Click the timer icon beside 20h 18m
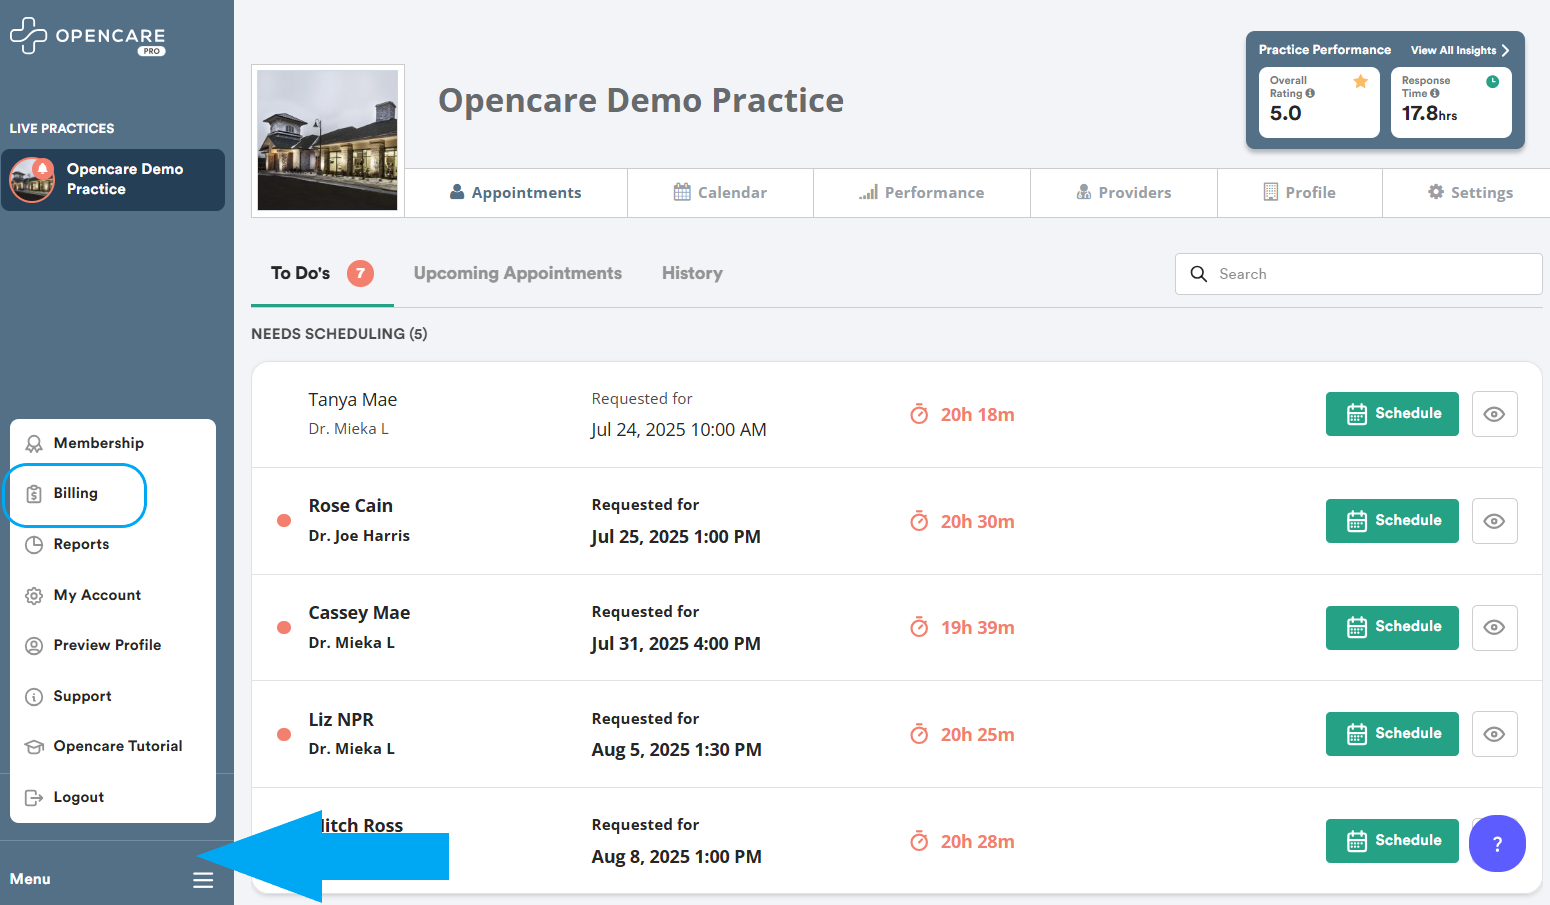This screenshot has height=905, width=1550. coord(919,414)
